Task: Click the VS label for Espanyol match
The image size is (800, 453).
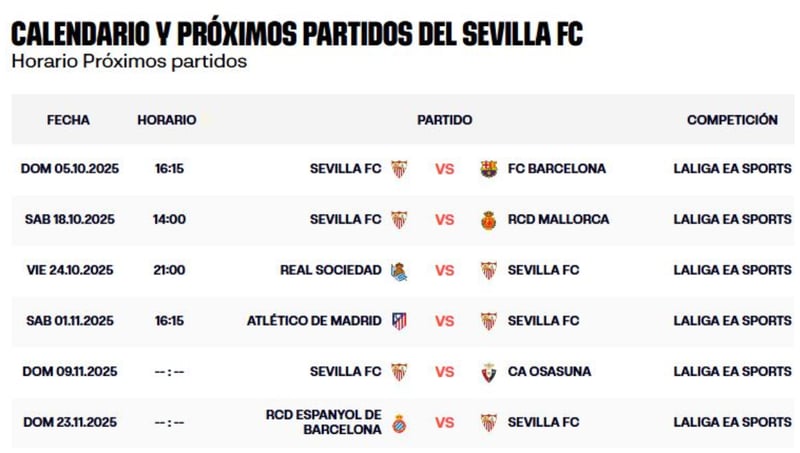Action: [444, 423]
